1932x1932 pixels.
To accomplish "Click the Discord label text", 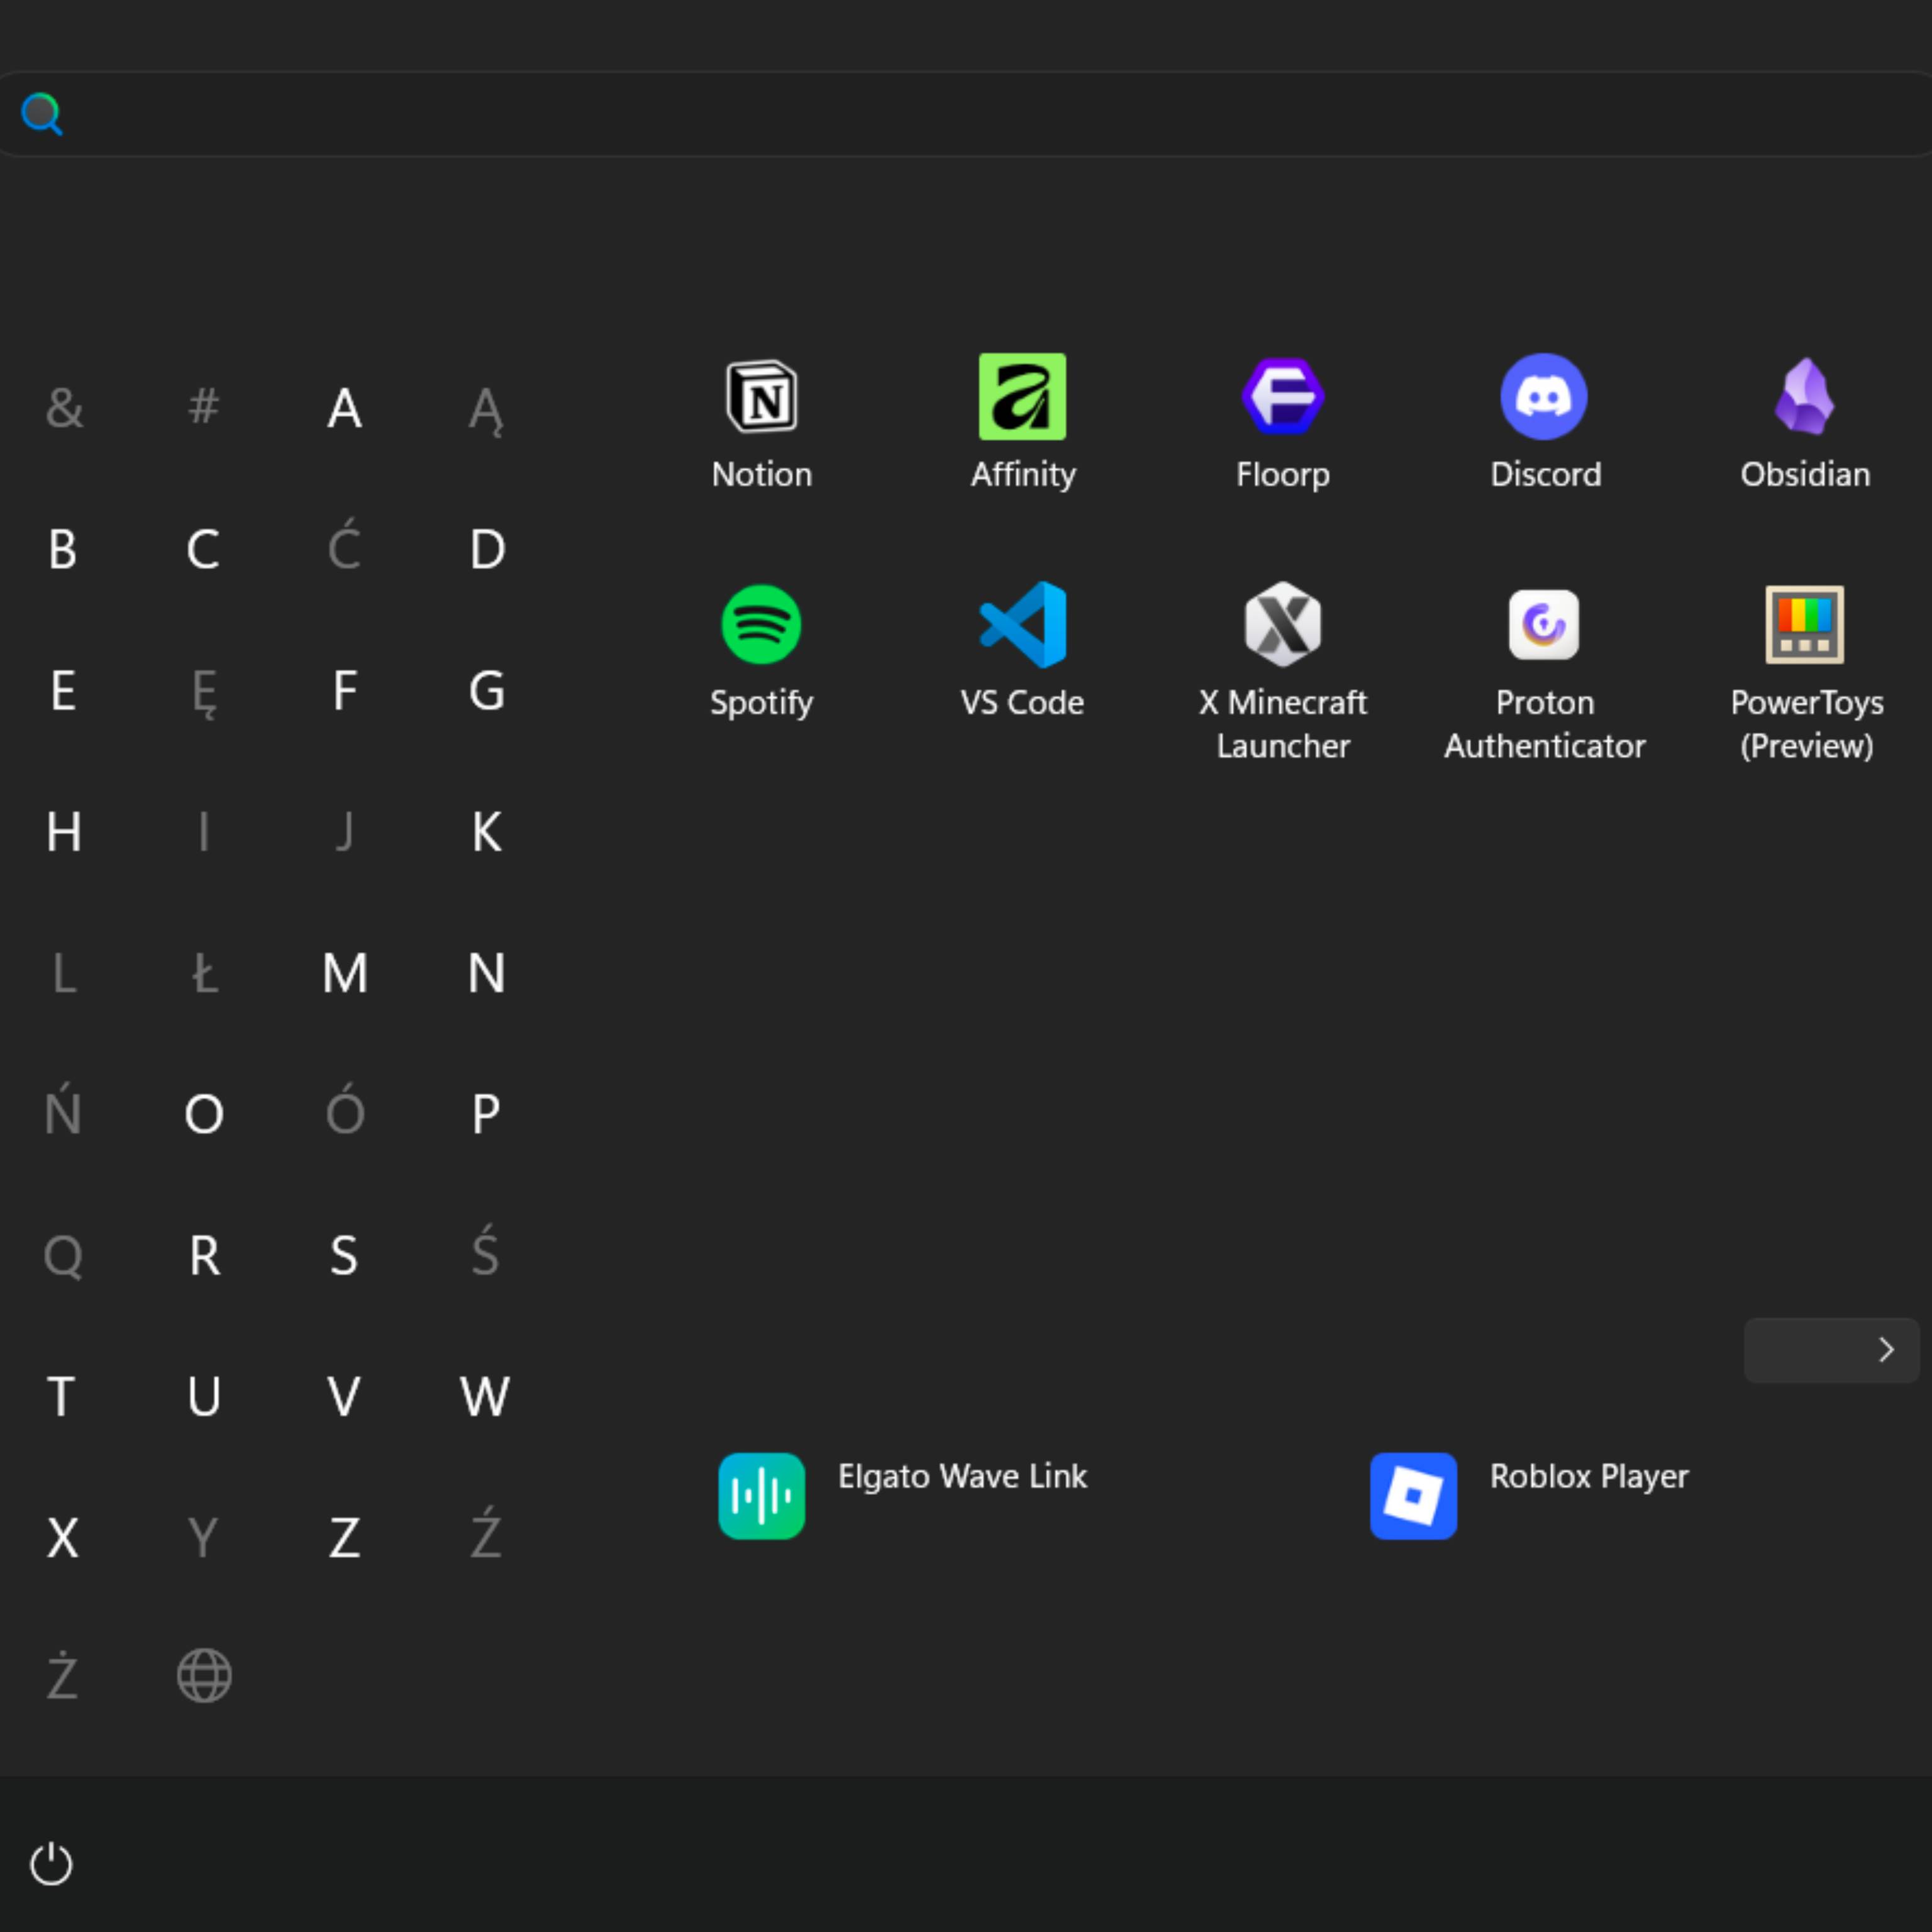I will (1545, 474).
